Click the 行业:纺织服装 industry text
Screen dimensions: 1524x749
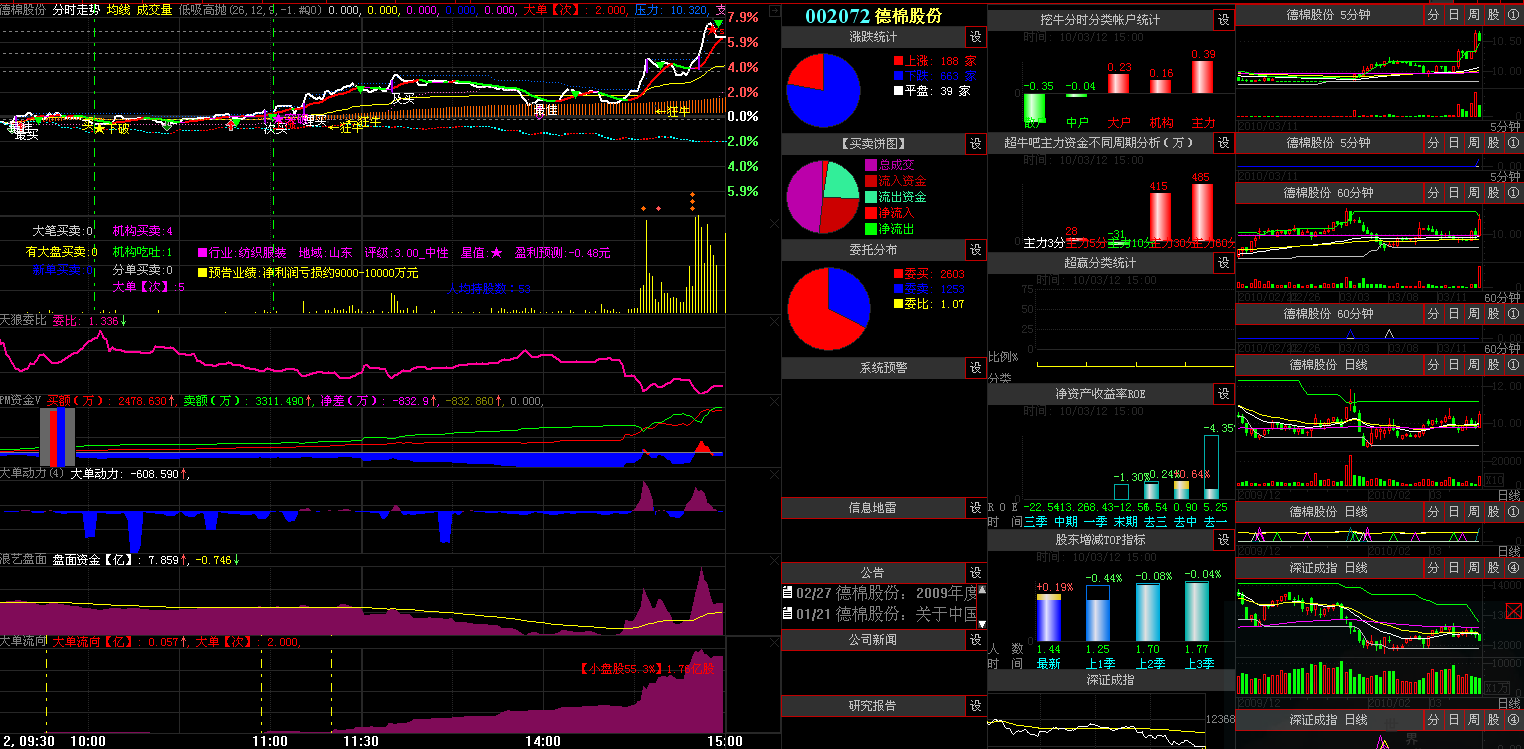point(242,253)
